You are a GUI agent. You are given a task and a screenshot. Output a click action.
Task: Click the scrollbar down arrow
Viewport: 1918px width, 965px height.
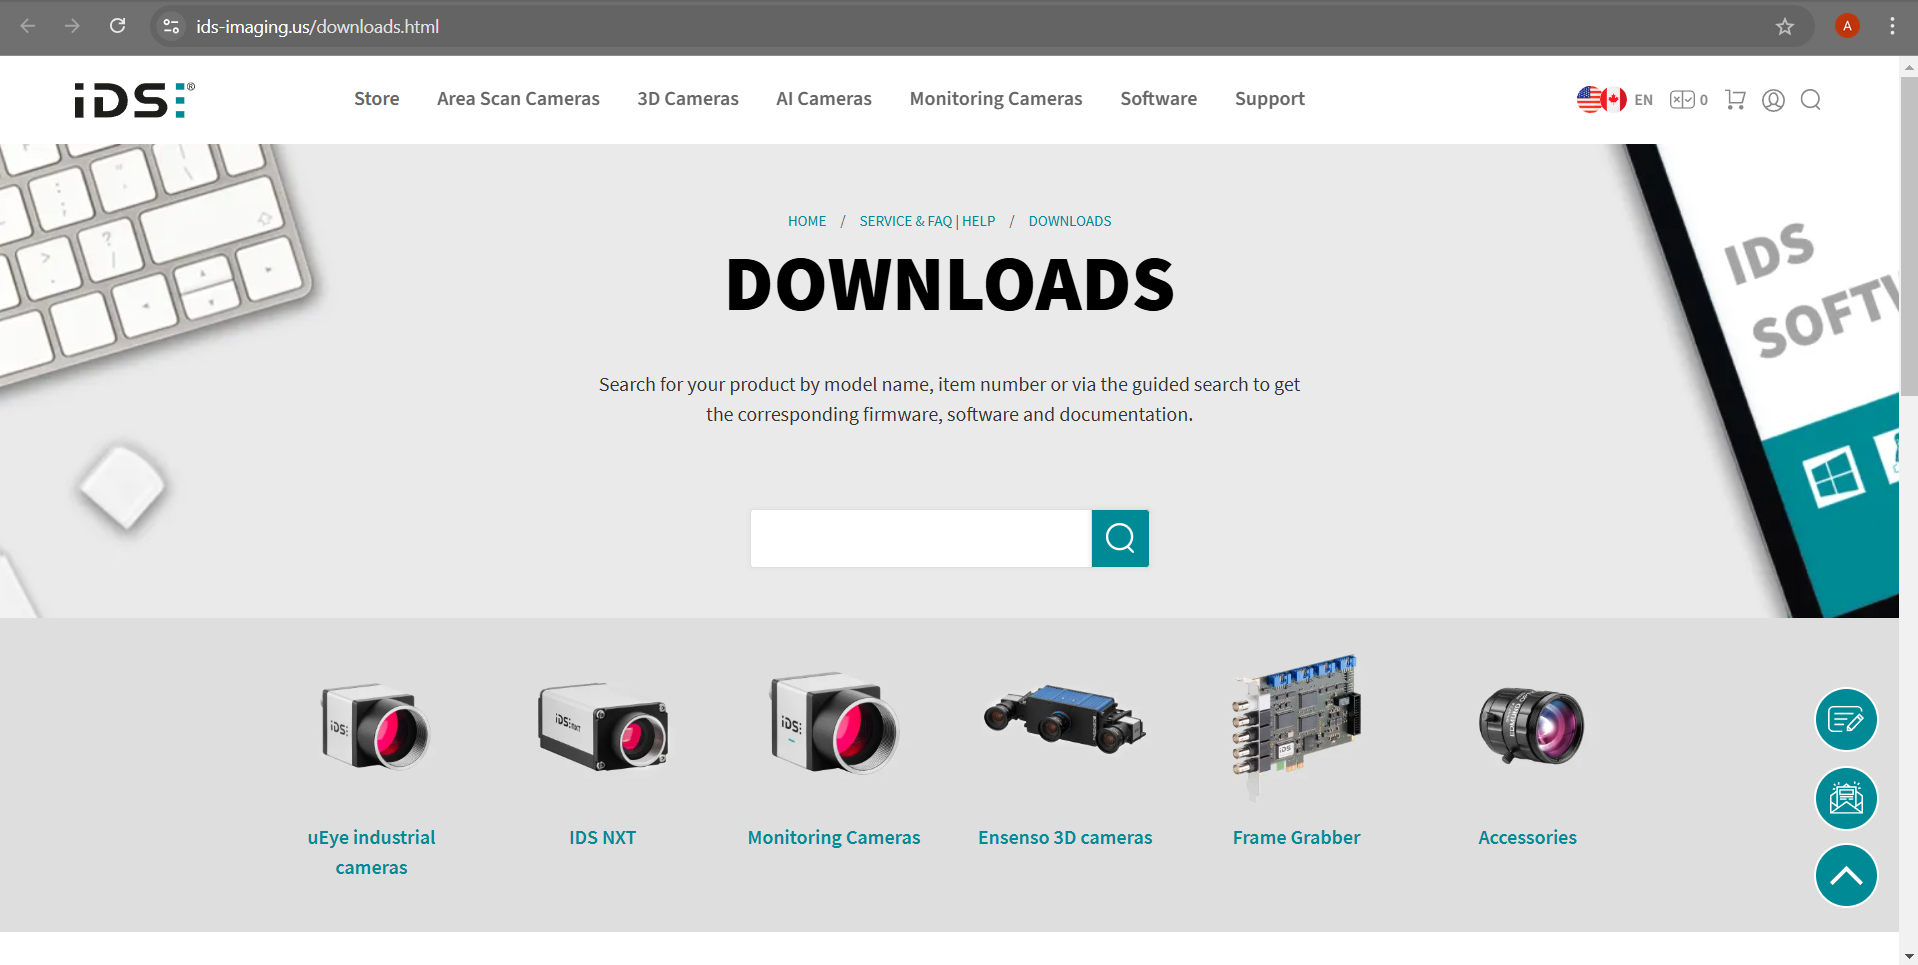pos(1909,957)
